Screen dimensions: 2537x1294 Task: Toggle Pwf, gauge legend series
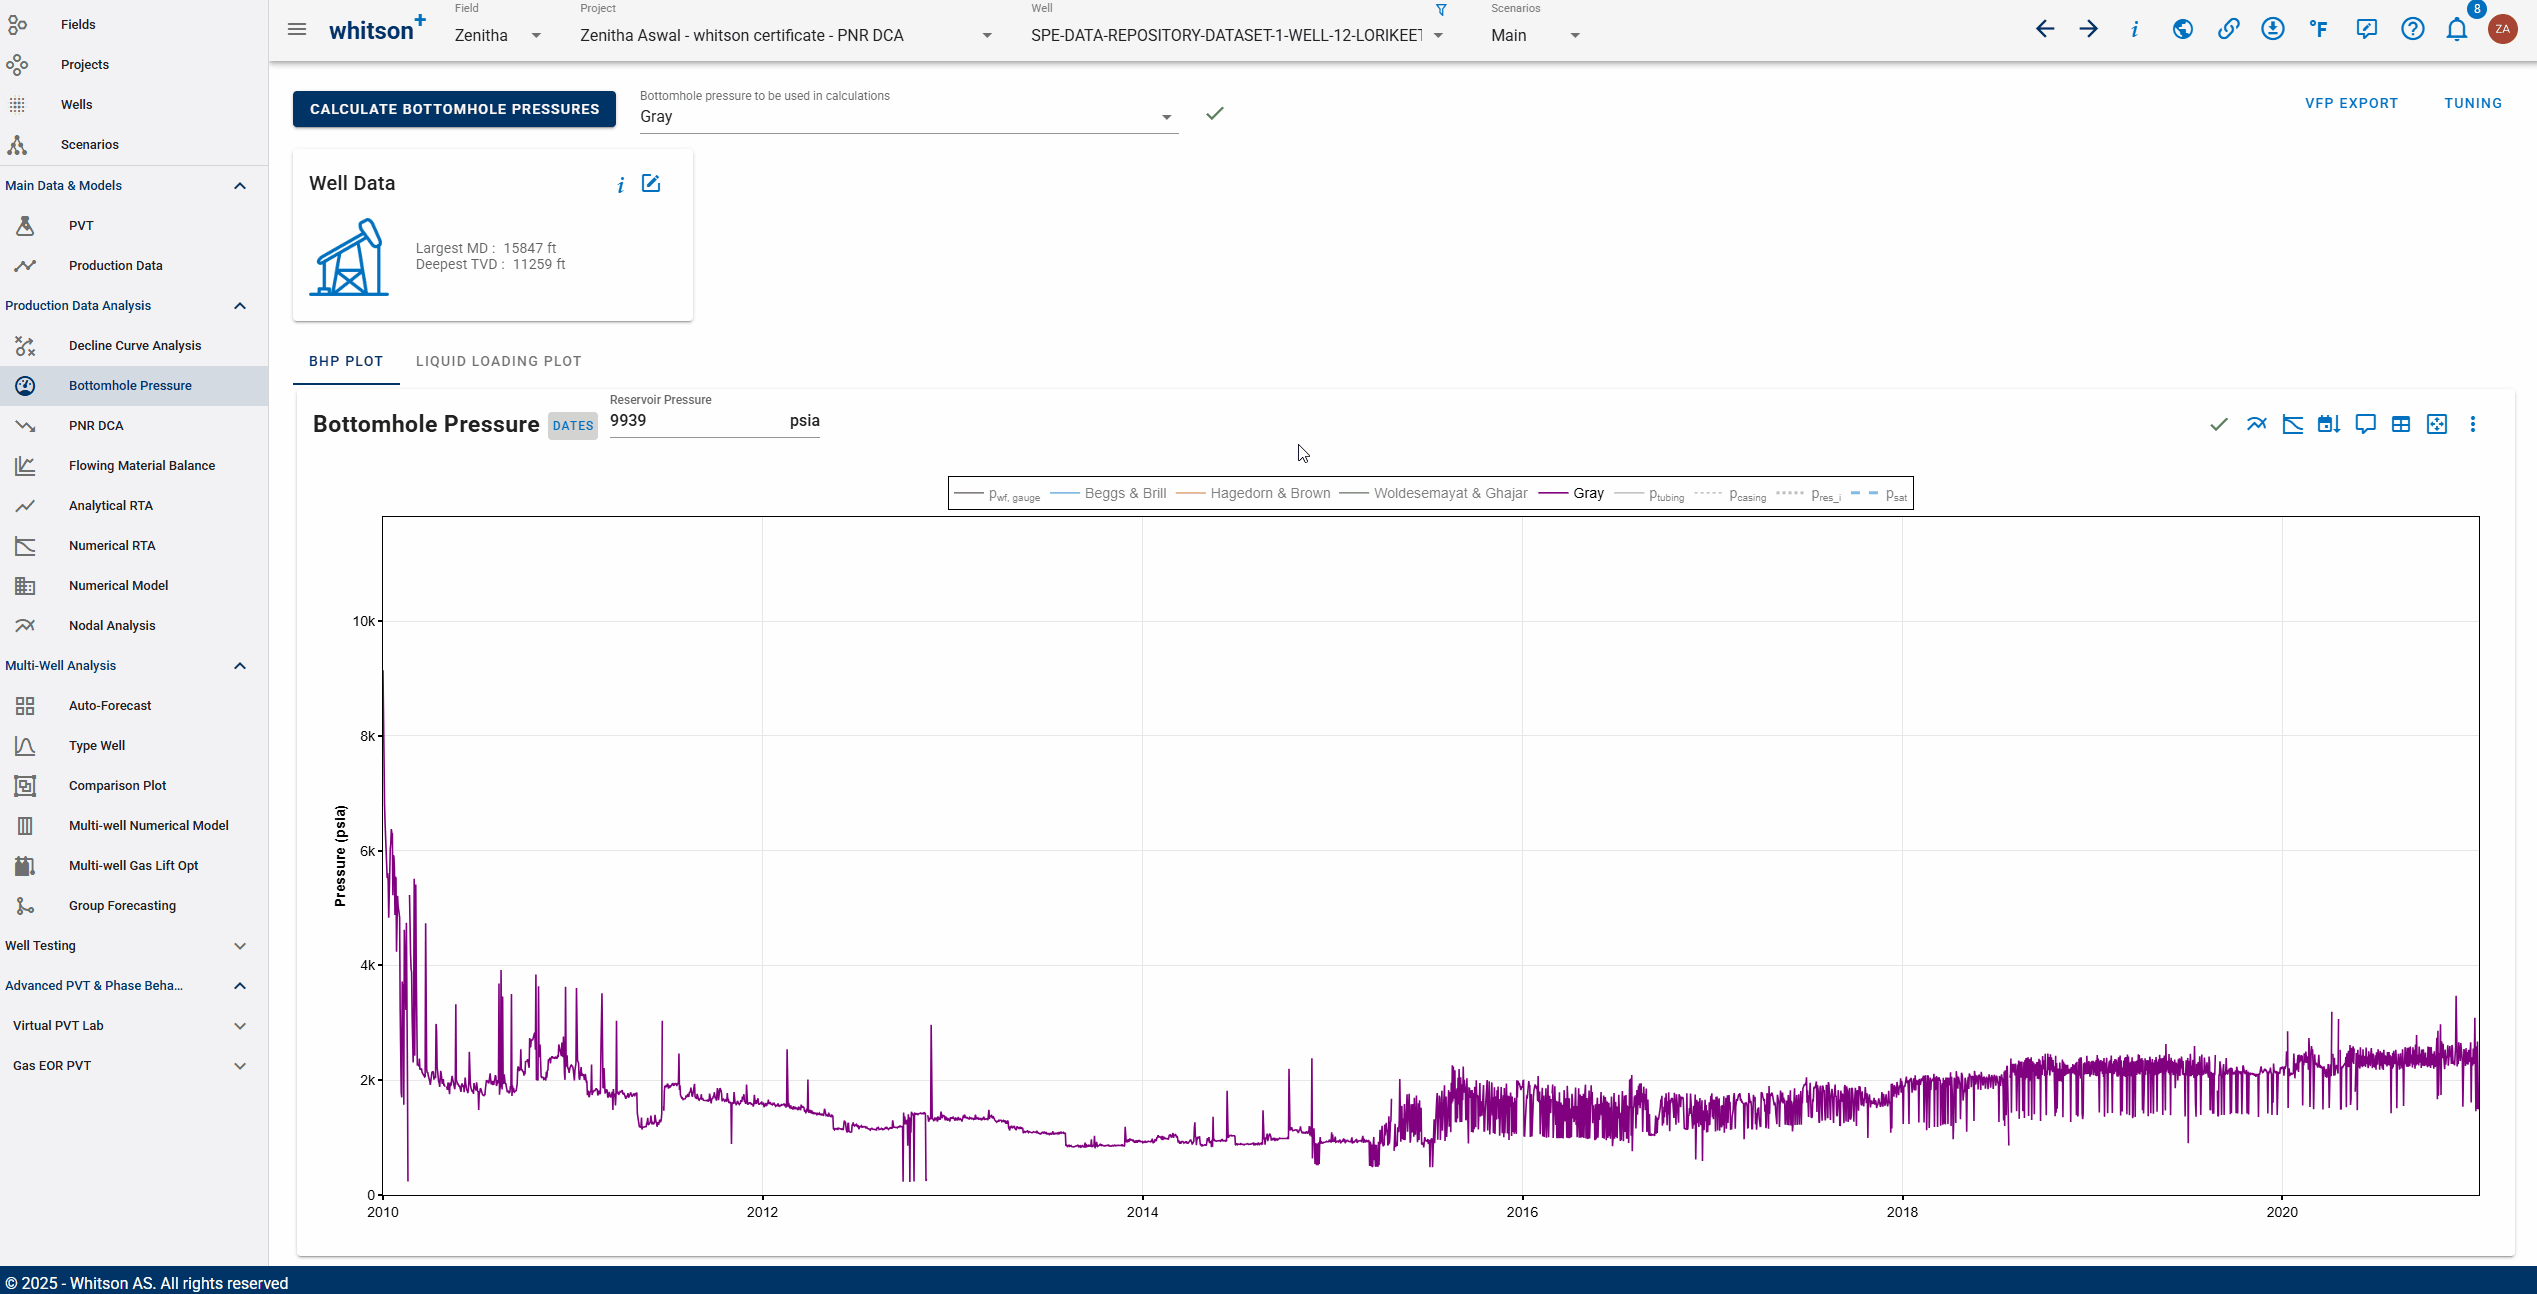pyautogui.click(x=998, y=494)
